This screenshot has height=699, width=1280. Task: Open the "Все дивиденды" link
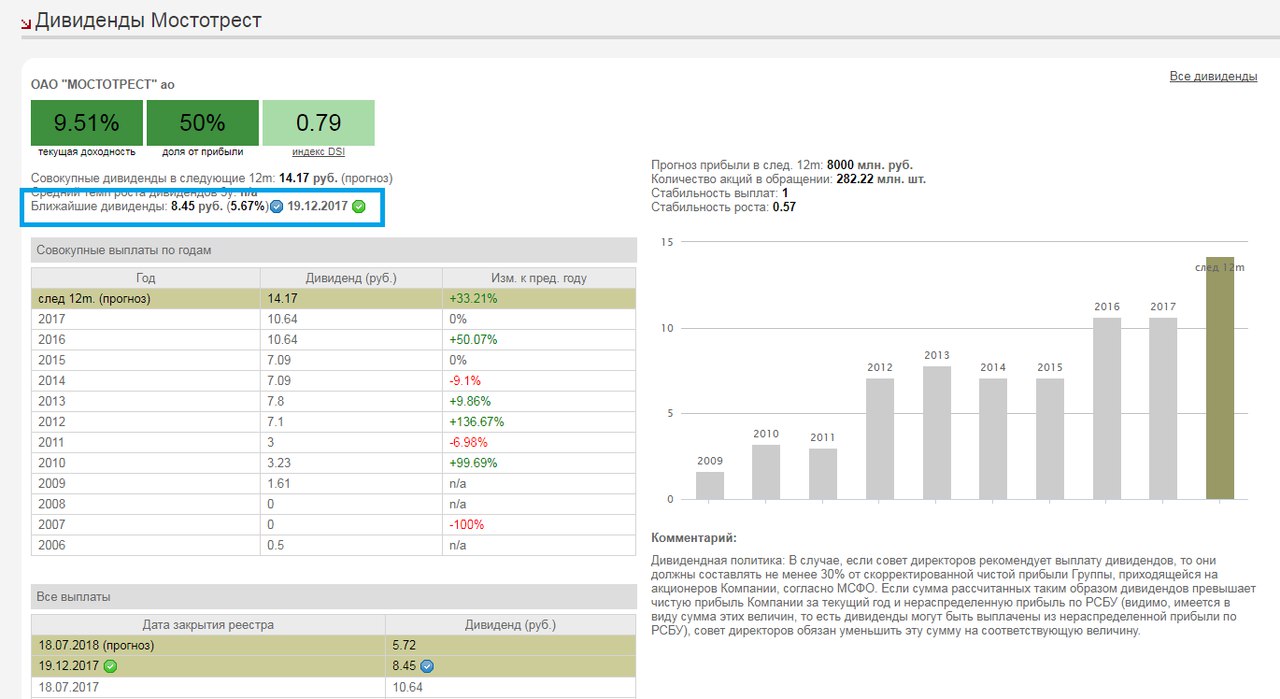(x=1213, y=77)
